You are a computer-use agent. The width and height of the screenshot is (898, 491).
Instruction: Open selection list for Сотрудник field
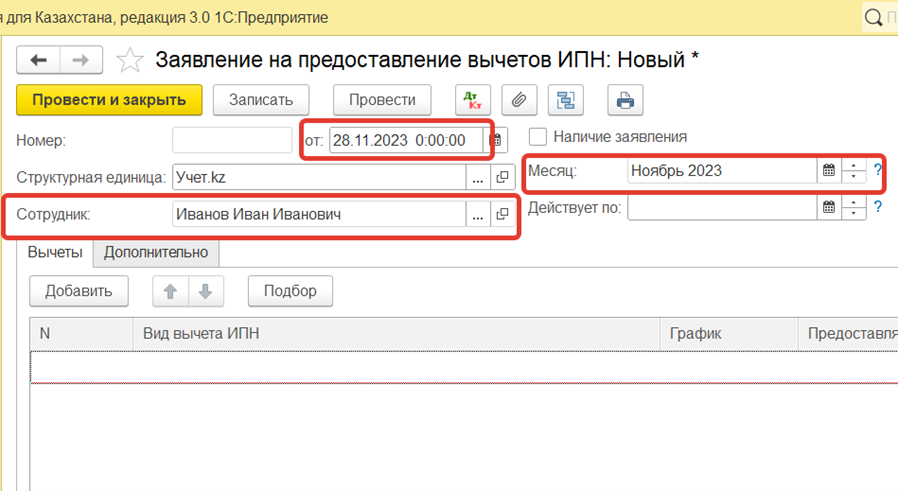point(477,214)
